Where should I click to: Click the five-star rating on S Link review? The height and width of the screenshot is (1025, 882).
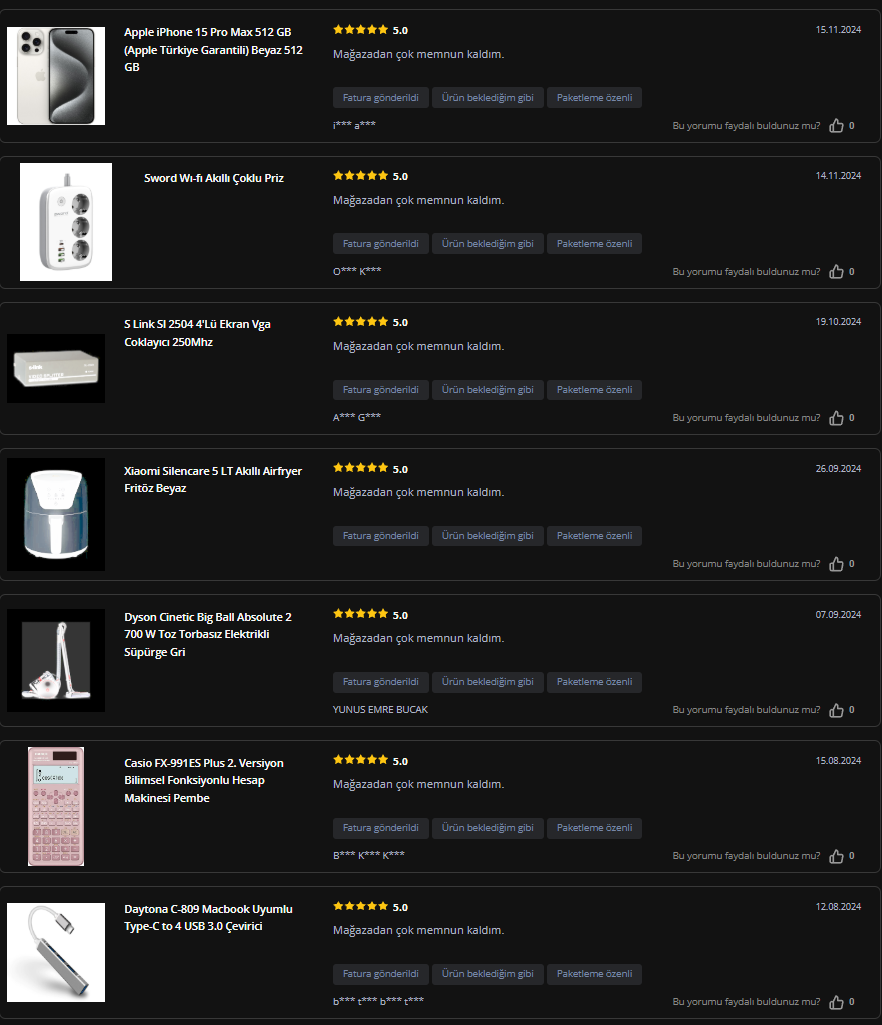pos(360,322)
